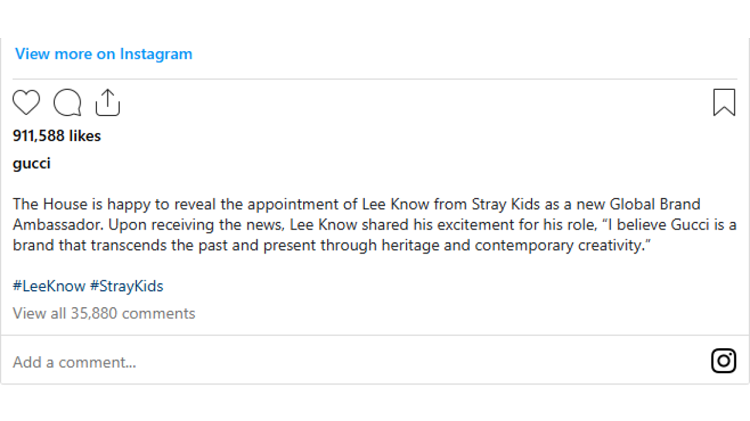The width and height of the screenshot is (750, 421).
Task: Open Instagram via the camera logo icon
Action: coord(723,361)
